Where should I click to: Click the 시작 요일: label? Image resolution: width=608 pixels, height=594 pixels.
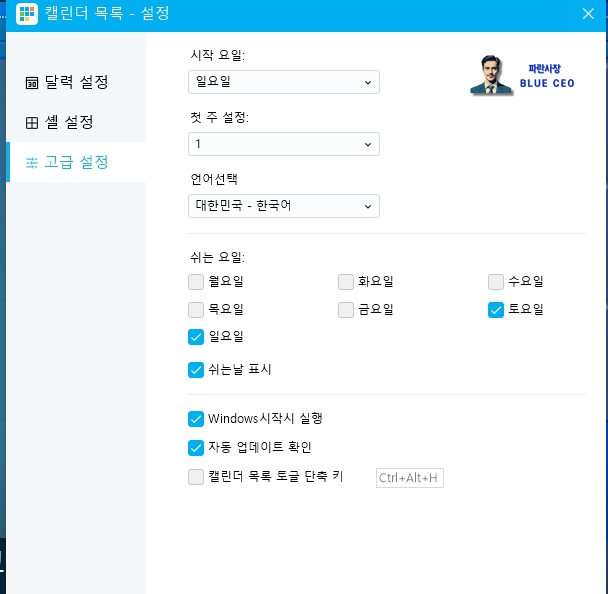(x=218, y=55)
